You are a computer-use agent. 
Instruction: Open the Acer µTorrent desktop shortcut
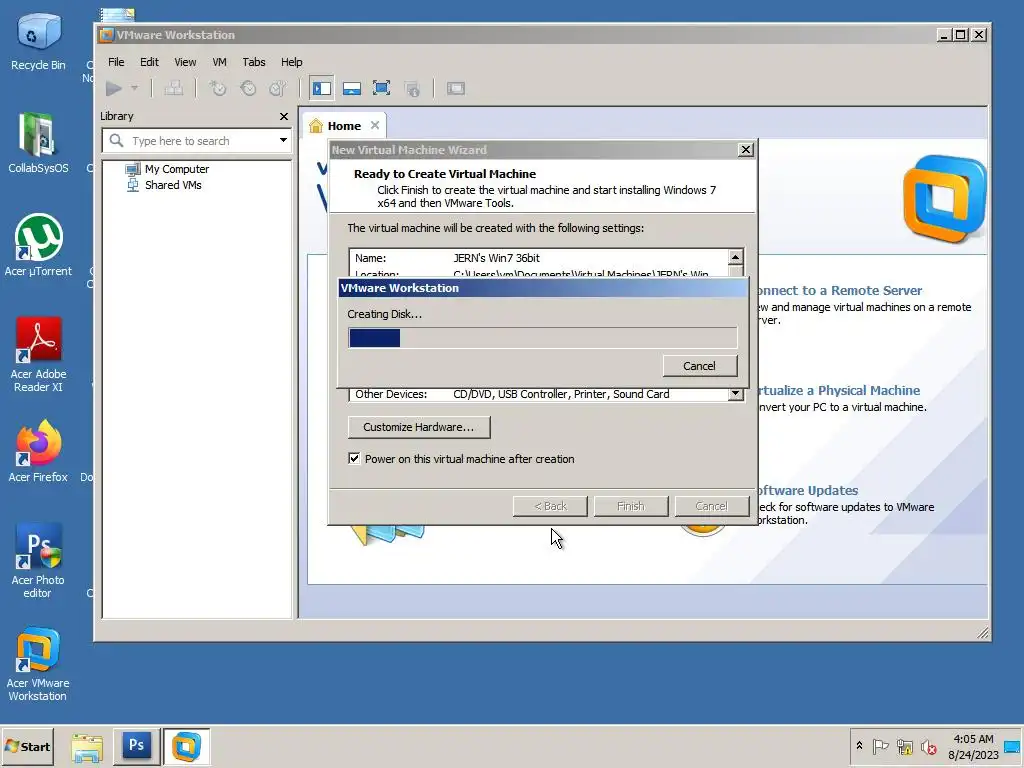(x=39, y=246)
